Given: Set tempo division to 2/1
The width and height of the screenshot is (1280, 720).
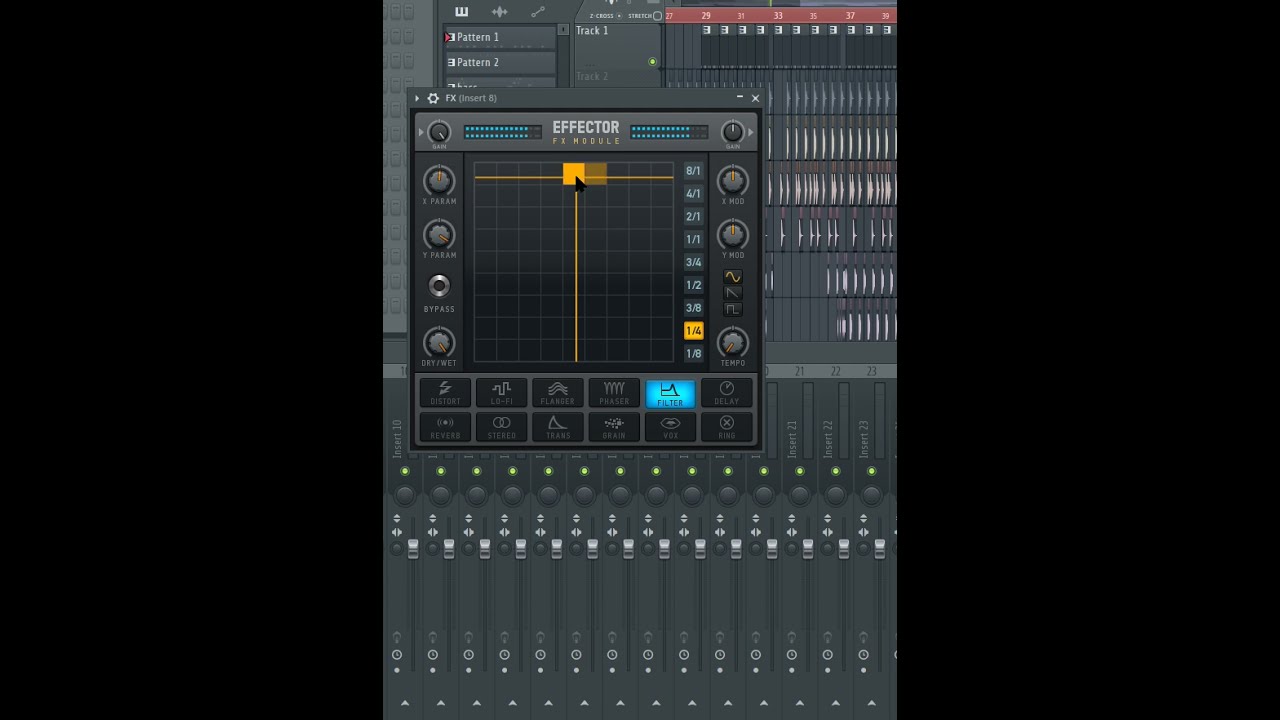Looking at the screenshot, I should (693, 217).
